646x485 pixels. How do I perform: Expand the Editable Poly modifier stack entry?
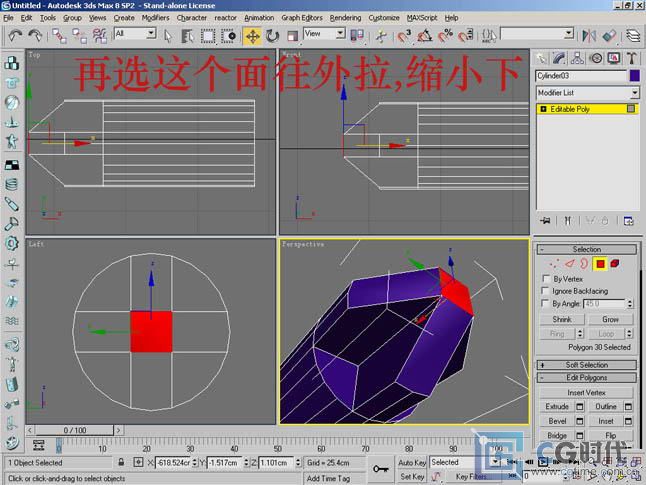pyautogui.click(x=543, y=109)
